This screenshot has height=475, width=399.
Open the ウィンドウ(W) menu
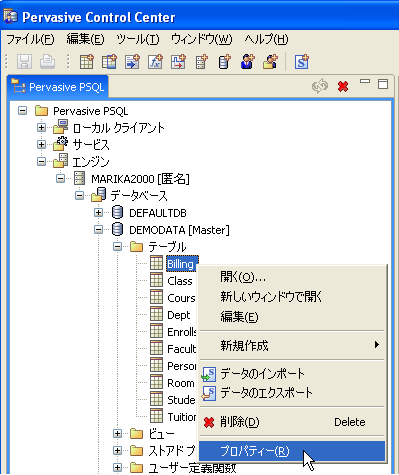(x=201, y=39)
